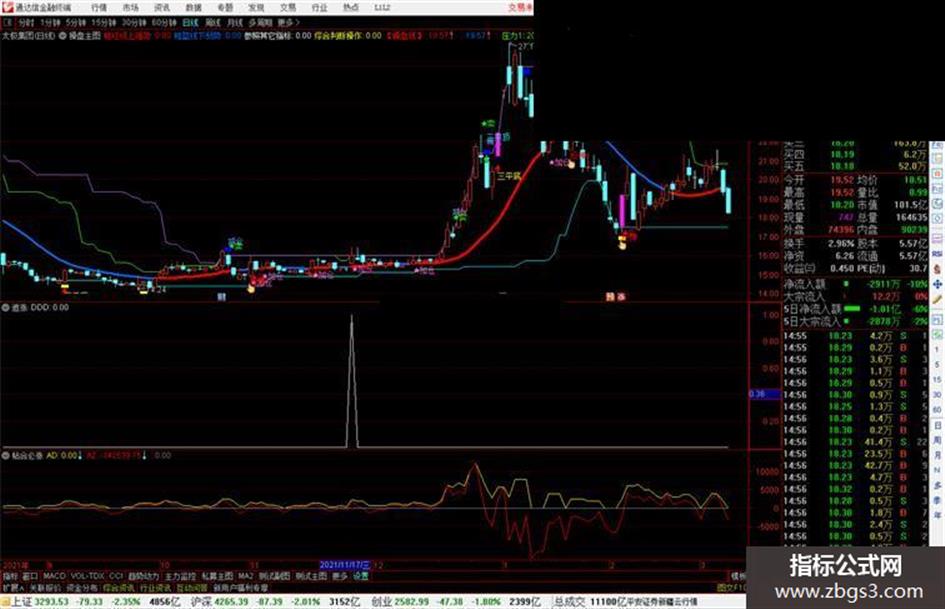The width and height of the screenshot is (945, 609).
Task: Expand the 扩展 panel toggle
Action: pos(12,587)
